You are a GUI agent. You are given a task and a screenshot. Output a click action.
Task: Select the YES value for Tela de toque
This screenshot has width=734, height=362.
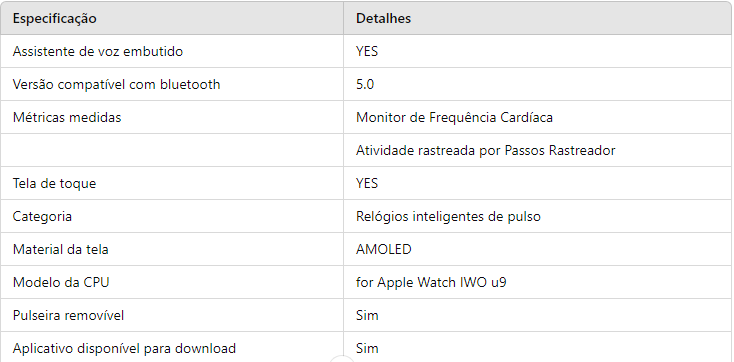point(367,183)
